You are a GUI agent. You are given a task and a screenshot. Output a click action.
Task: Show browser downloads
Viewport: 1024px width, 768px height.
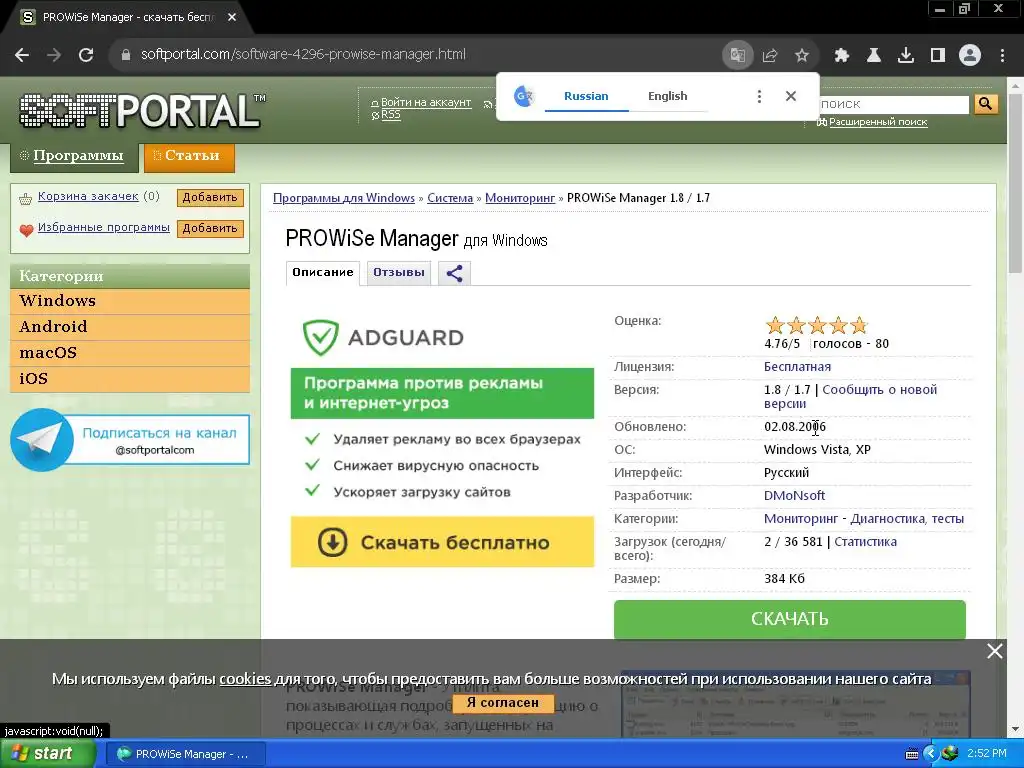click(x=906, y=56)
